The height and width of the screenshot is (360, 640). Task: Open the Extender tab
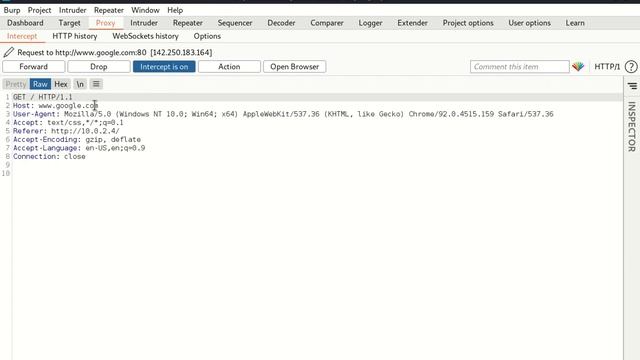click(412, 23)
